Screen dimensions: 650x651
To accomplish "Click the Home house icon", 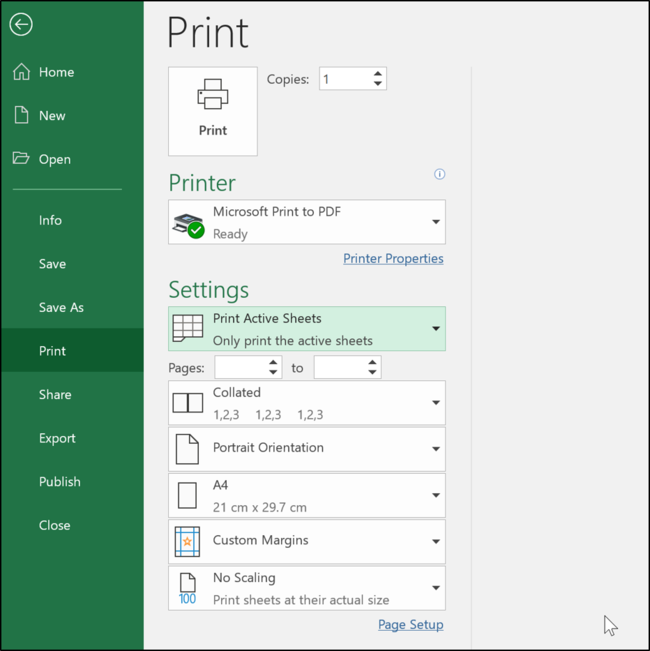I will (x=21, y=71).
